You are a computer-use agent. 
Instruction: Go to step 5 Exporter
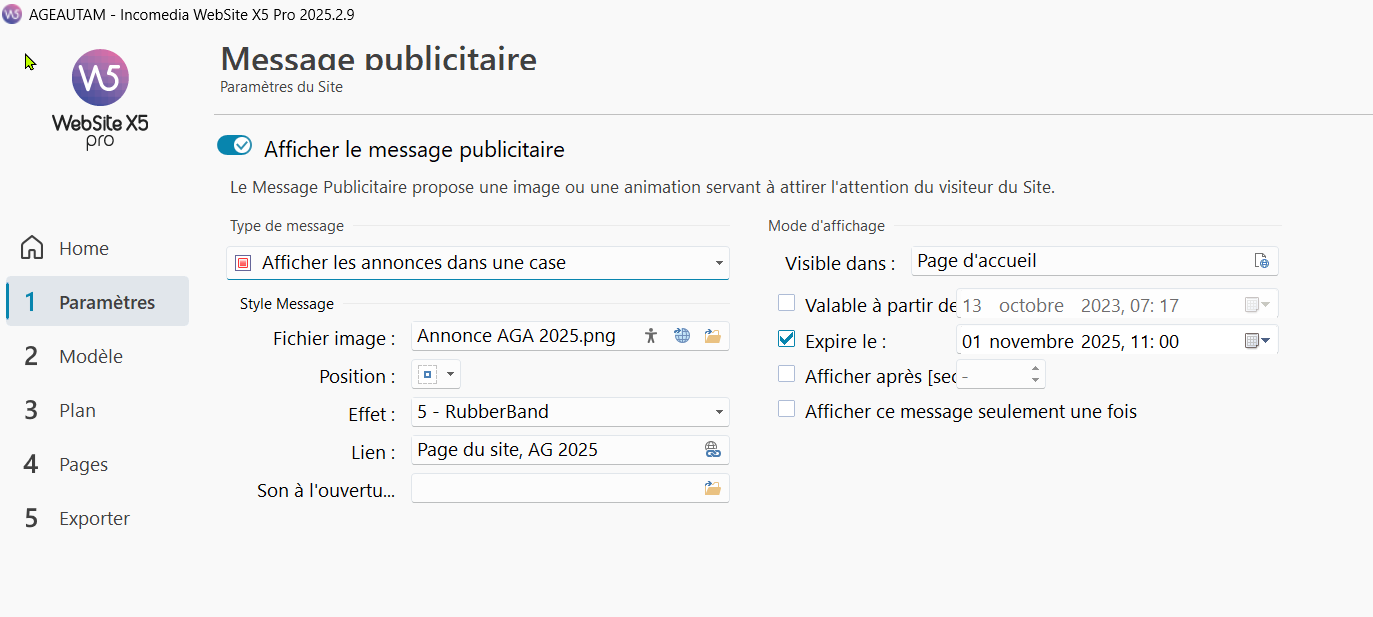pos(97,518)
